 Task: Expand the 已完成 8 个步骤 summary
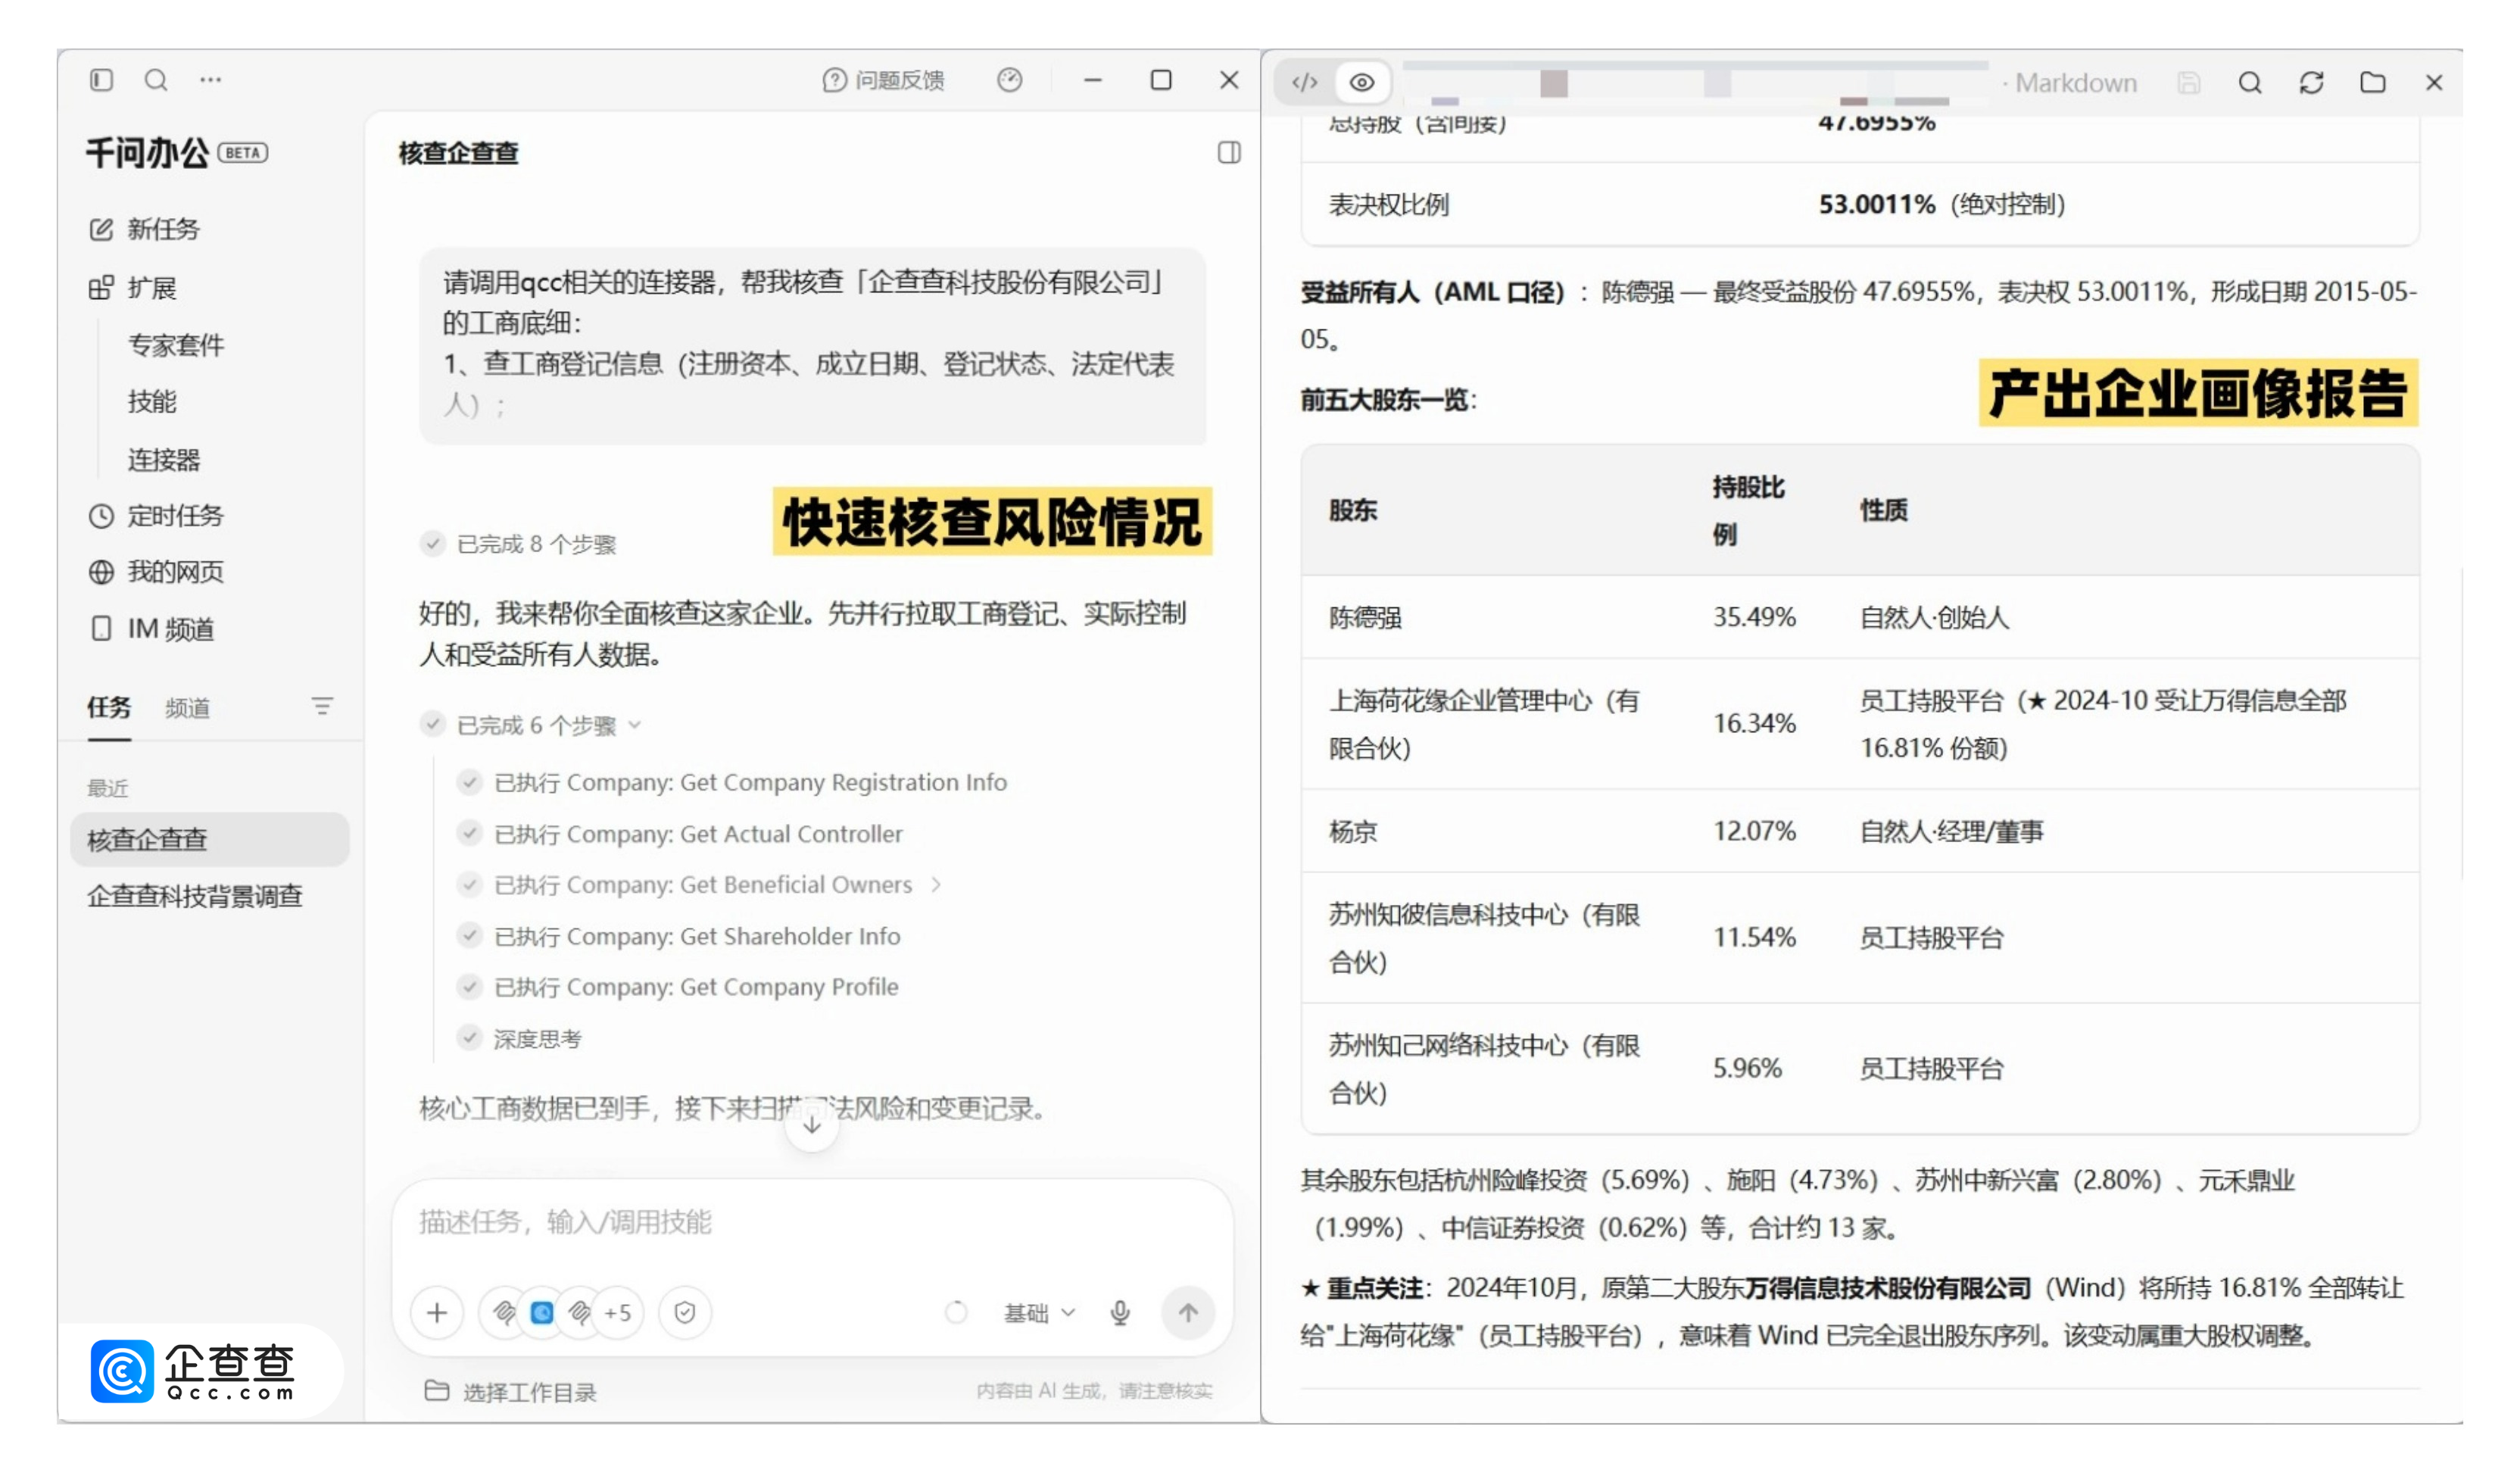coord(519,544)
